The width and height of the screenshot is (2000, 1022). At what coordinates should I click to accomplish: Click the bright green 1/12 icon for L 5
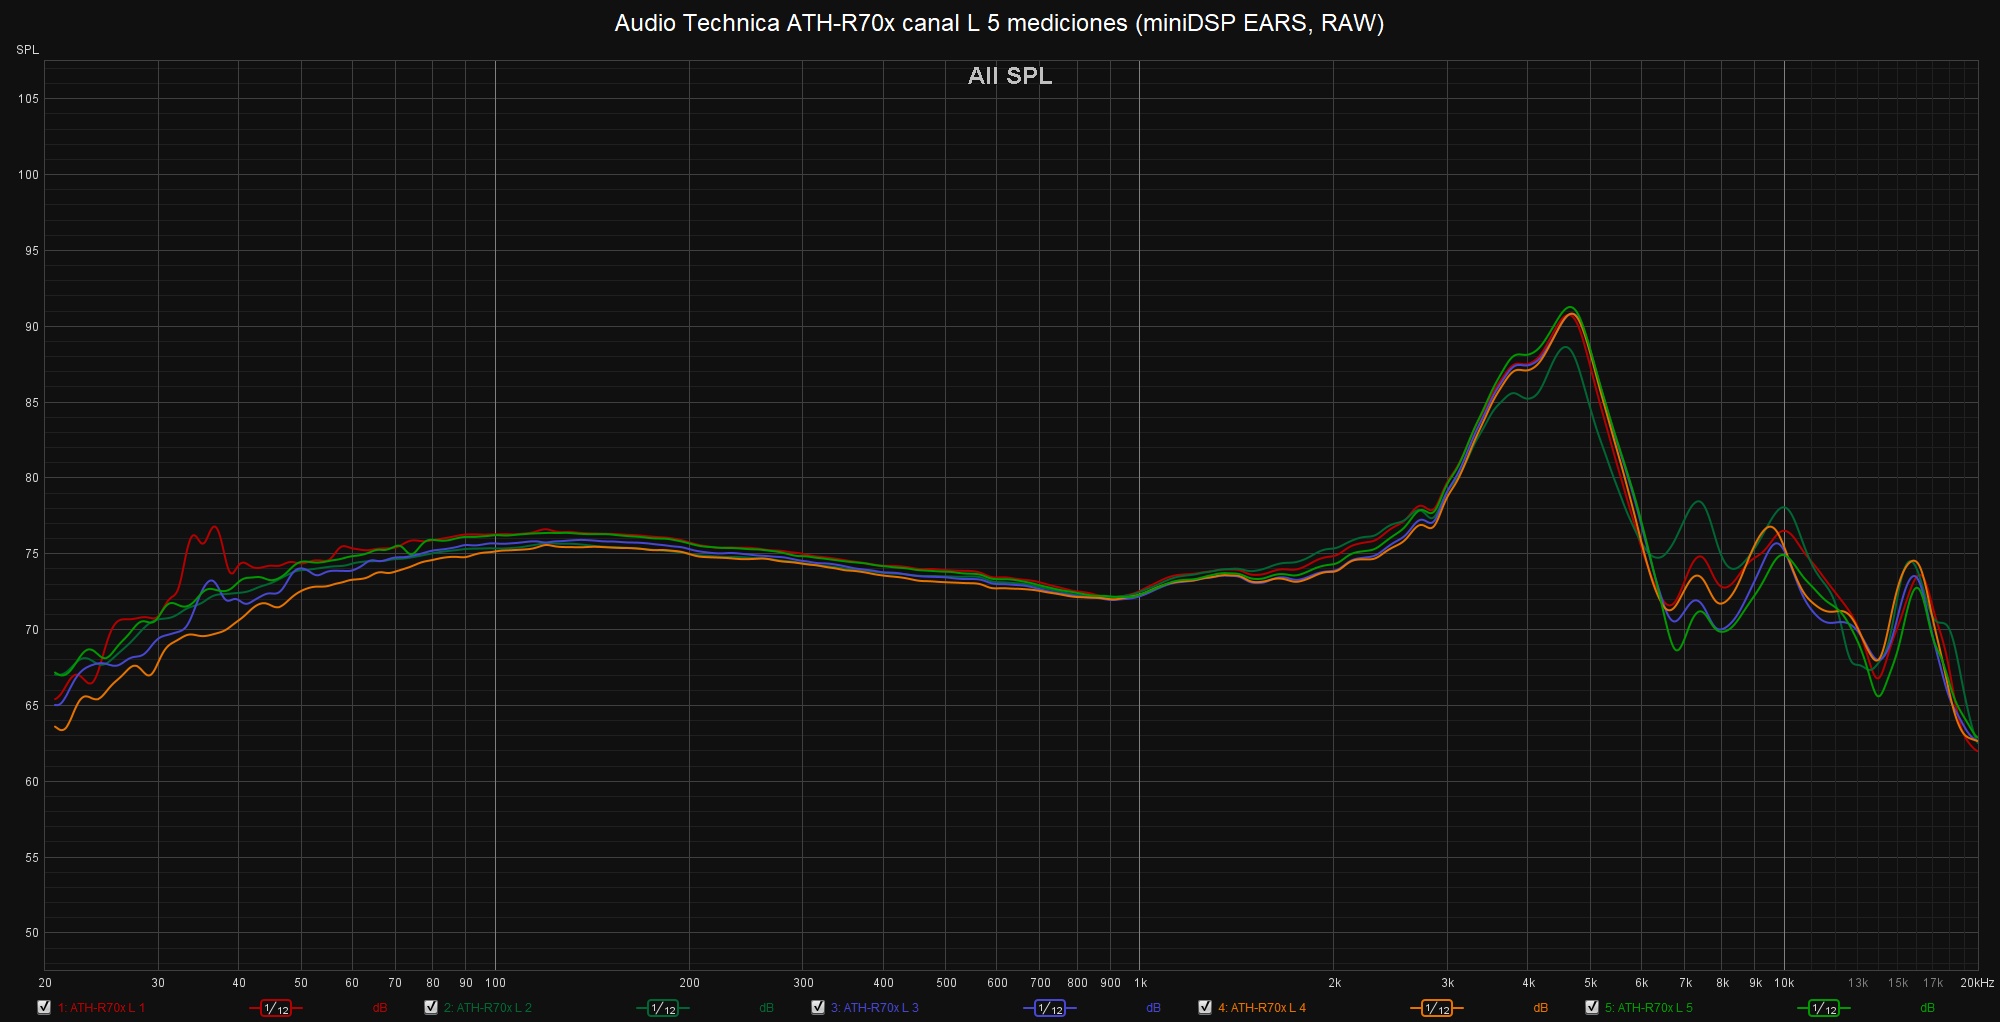coord(1823,1008)
